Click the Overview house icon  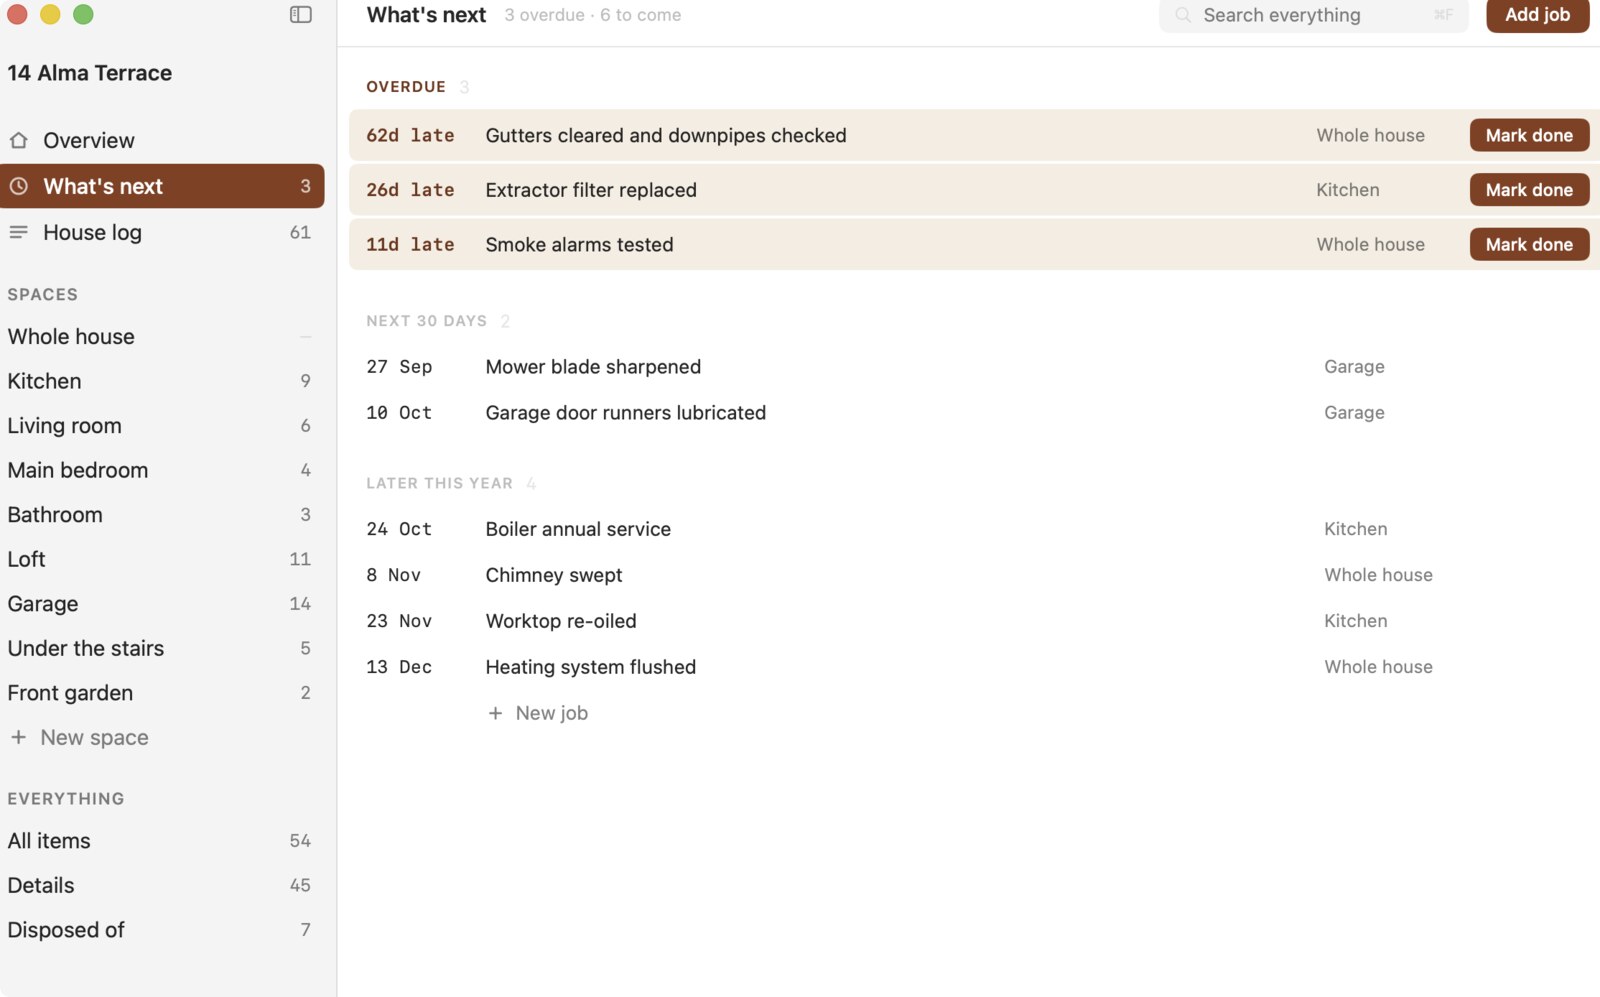(18, 140)
